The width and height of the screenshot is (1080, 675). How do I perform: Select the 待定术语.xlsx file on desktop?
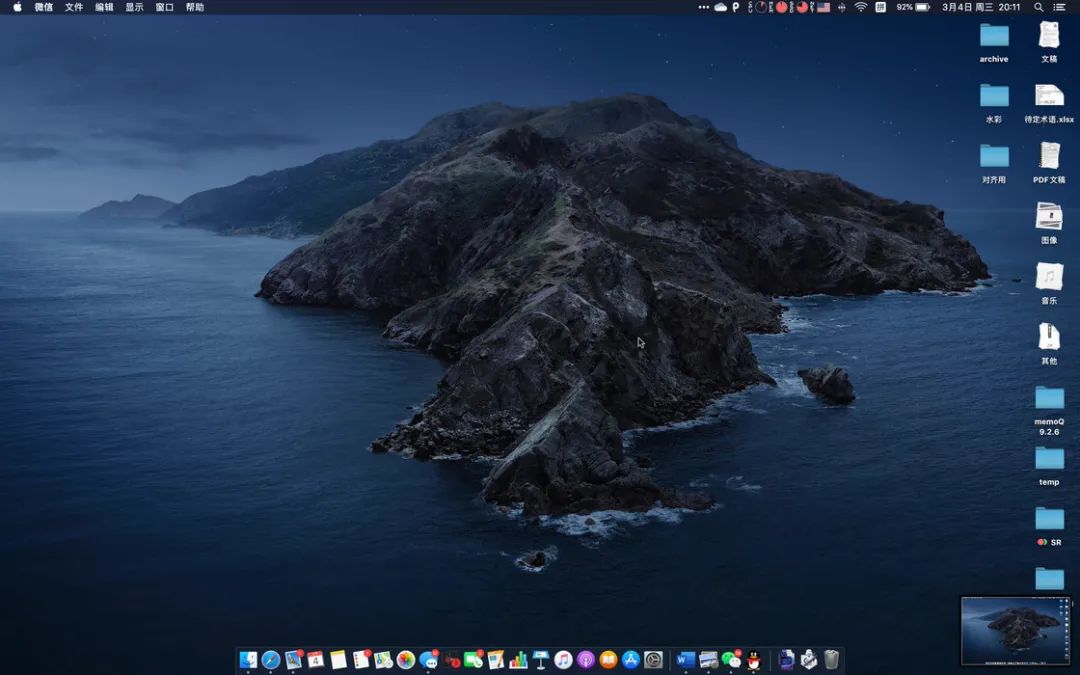point(1049,96)
